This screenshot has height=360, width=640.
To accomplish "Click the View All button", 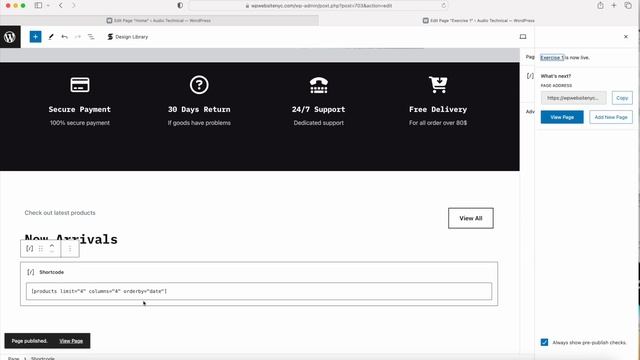I will click(471, 218).
